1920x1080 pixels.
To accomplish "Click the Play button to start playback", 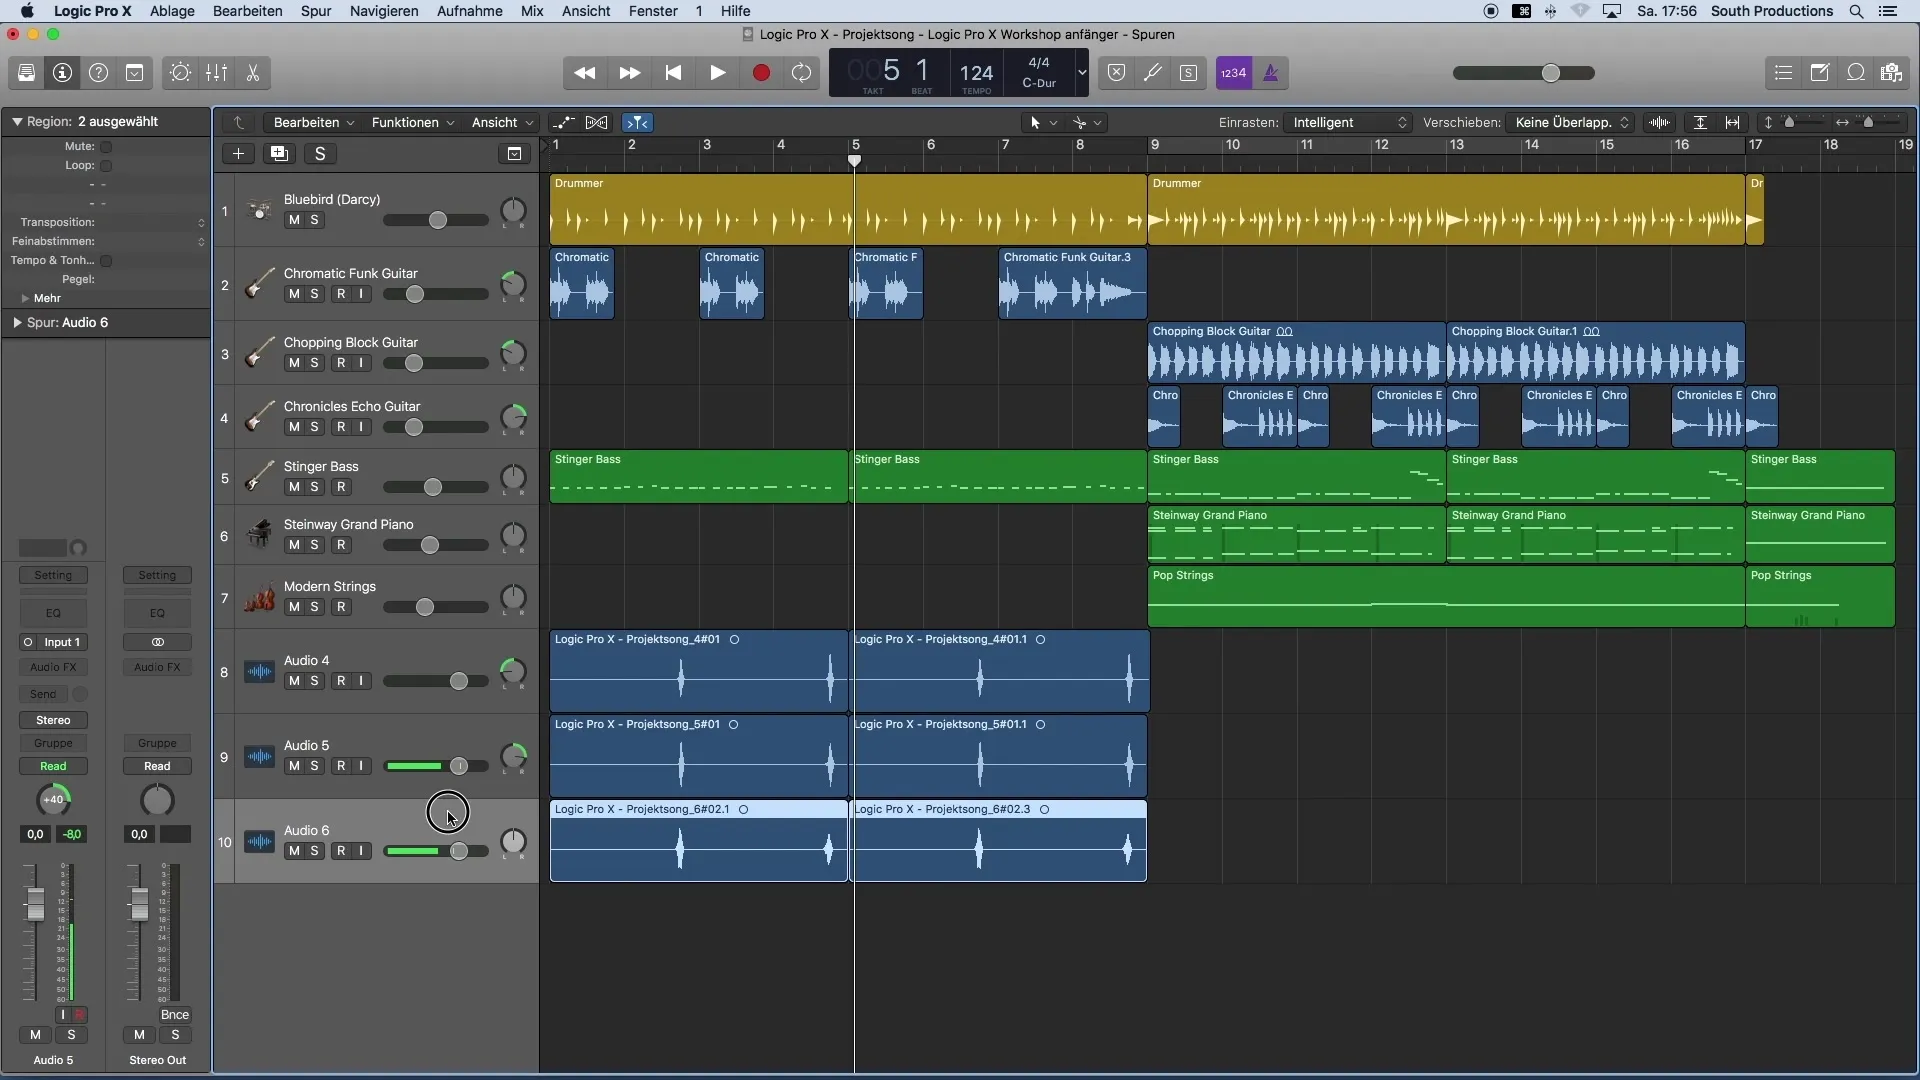I will tap(717, 73).
